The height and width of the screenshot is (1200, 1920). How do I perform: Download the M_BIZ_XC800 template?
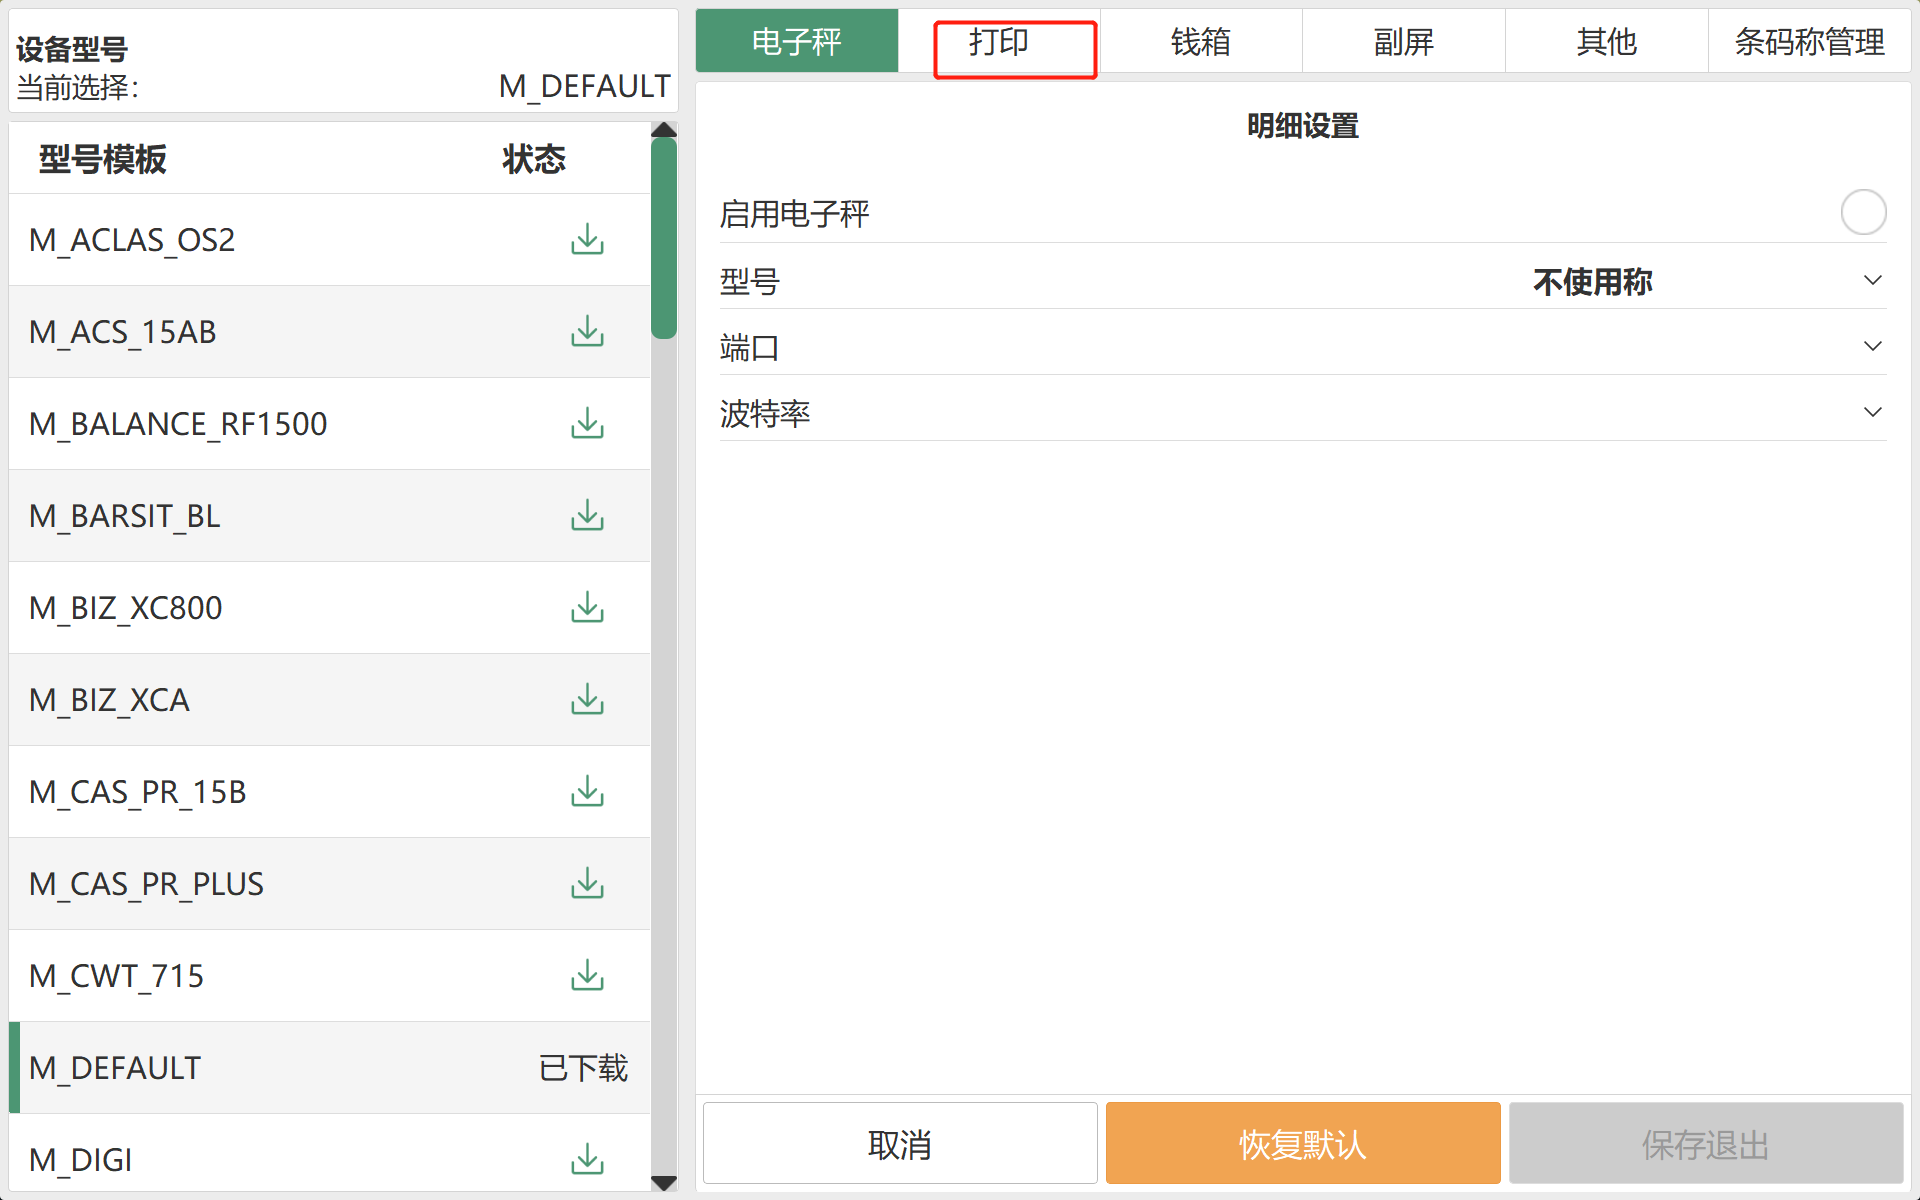[587, 608]
